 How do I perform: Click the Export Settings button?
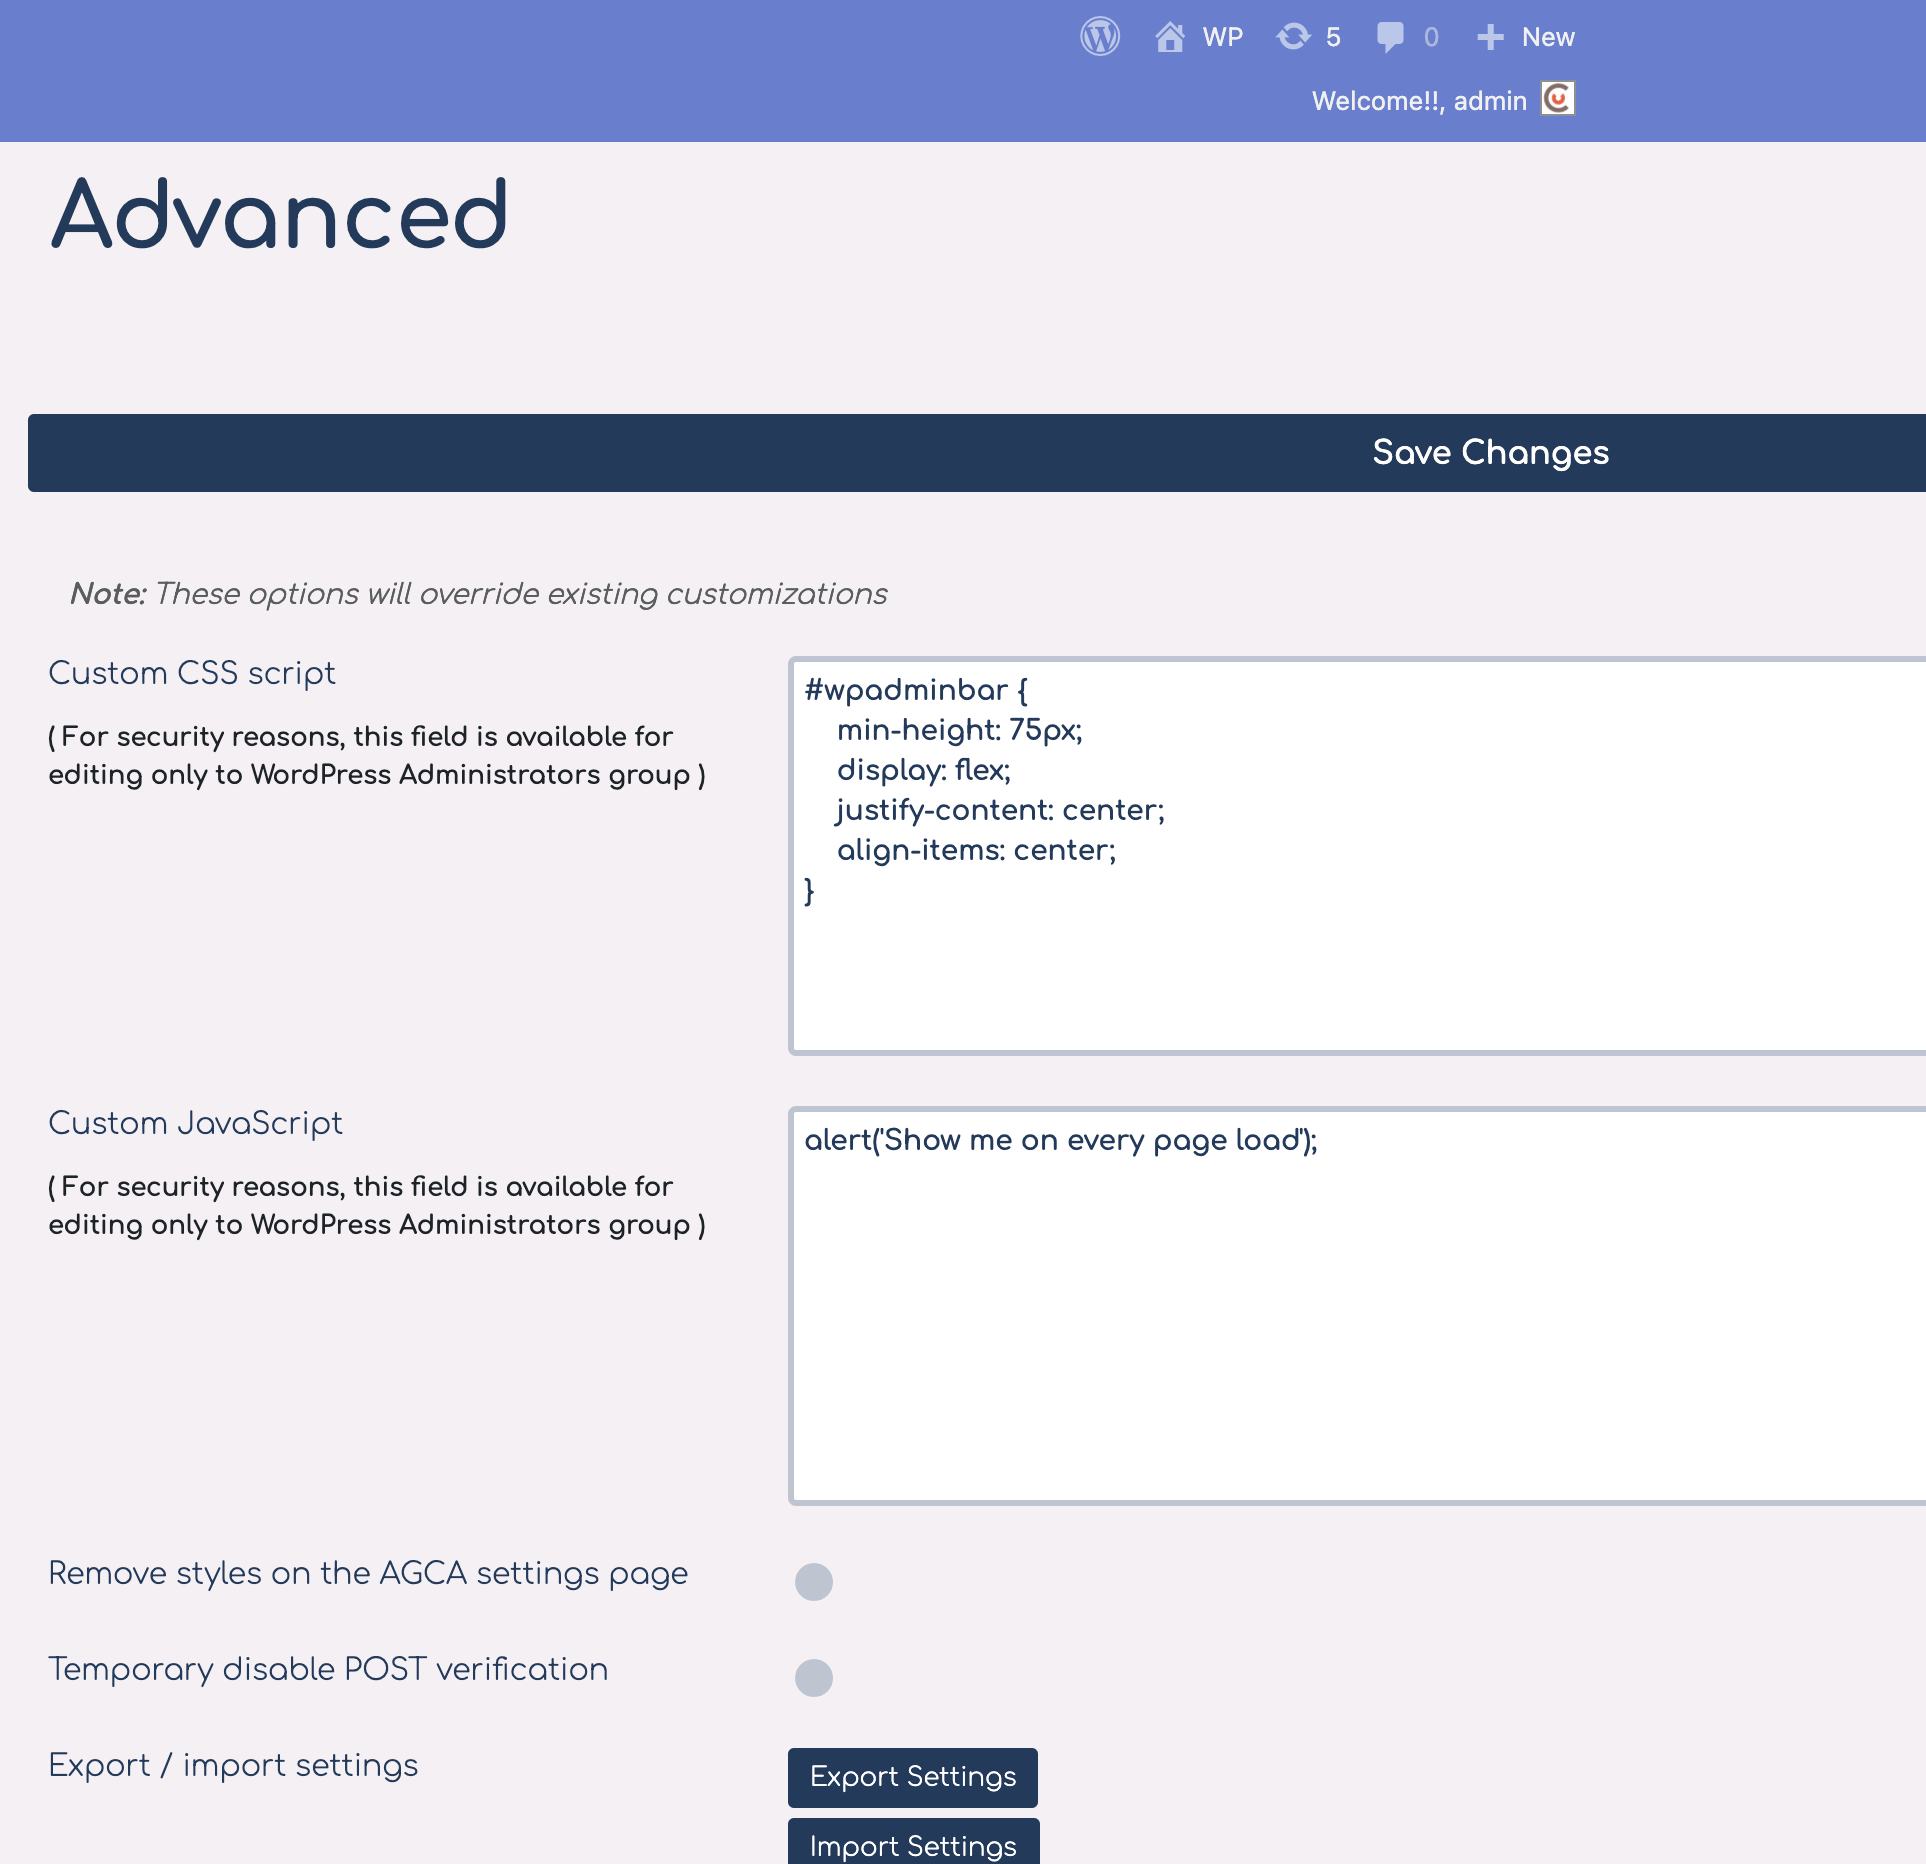pyautogui.click(x=912, y=1777)
